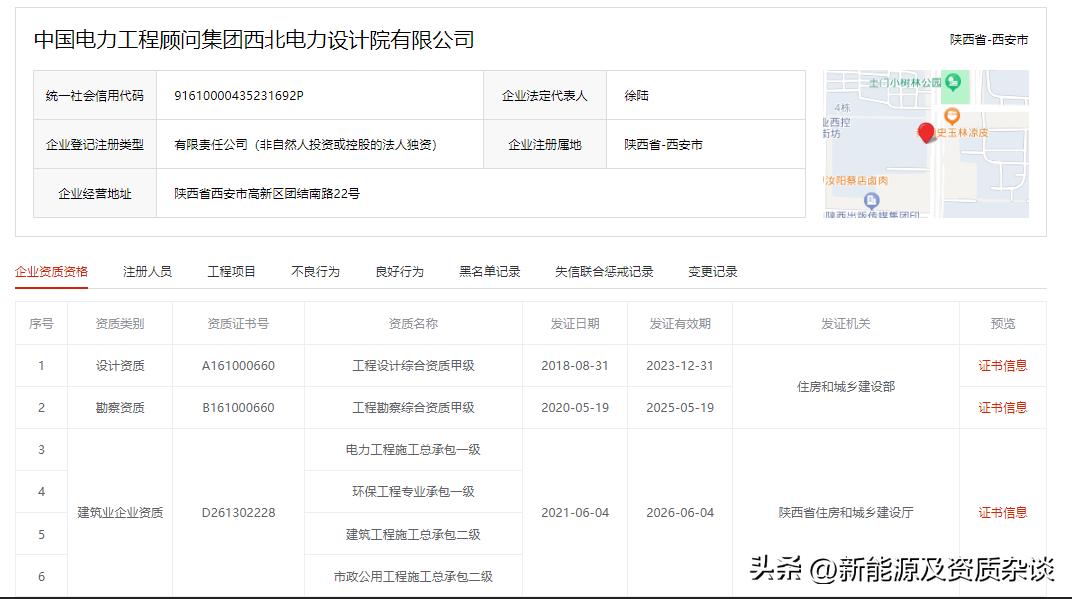Open the 黑名单记录 tab

(486, 270)
